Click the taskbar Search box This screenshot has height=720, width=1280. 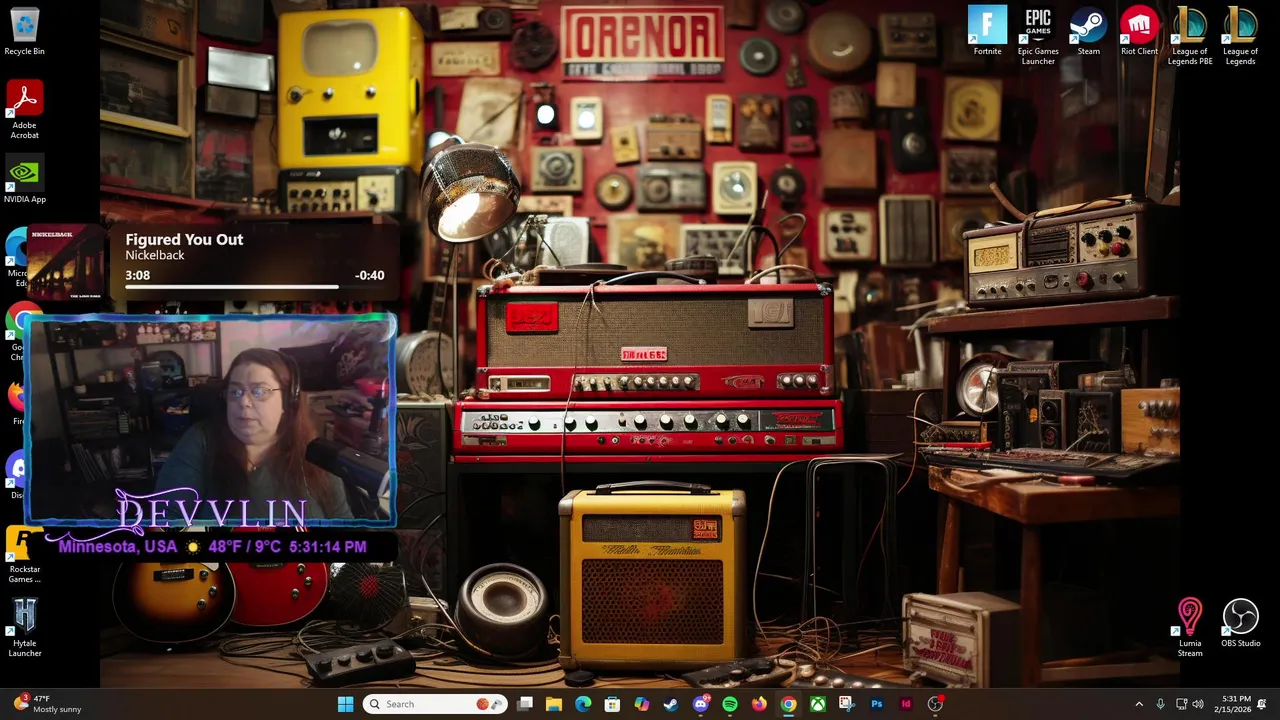435,704
